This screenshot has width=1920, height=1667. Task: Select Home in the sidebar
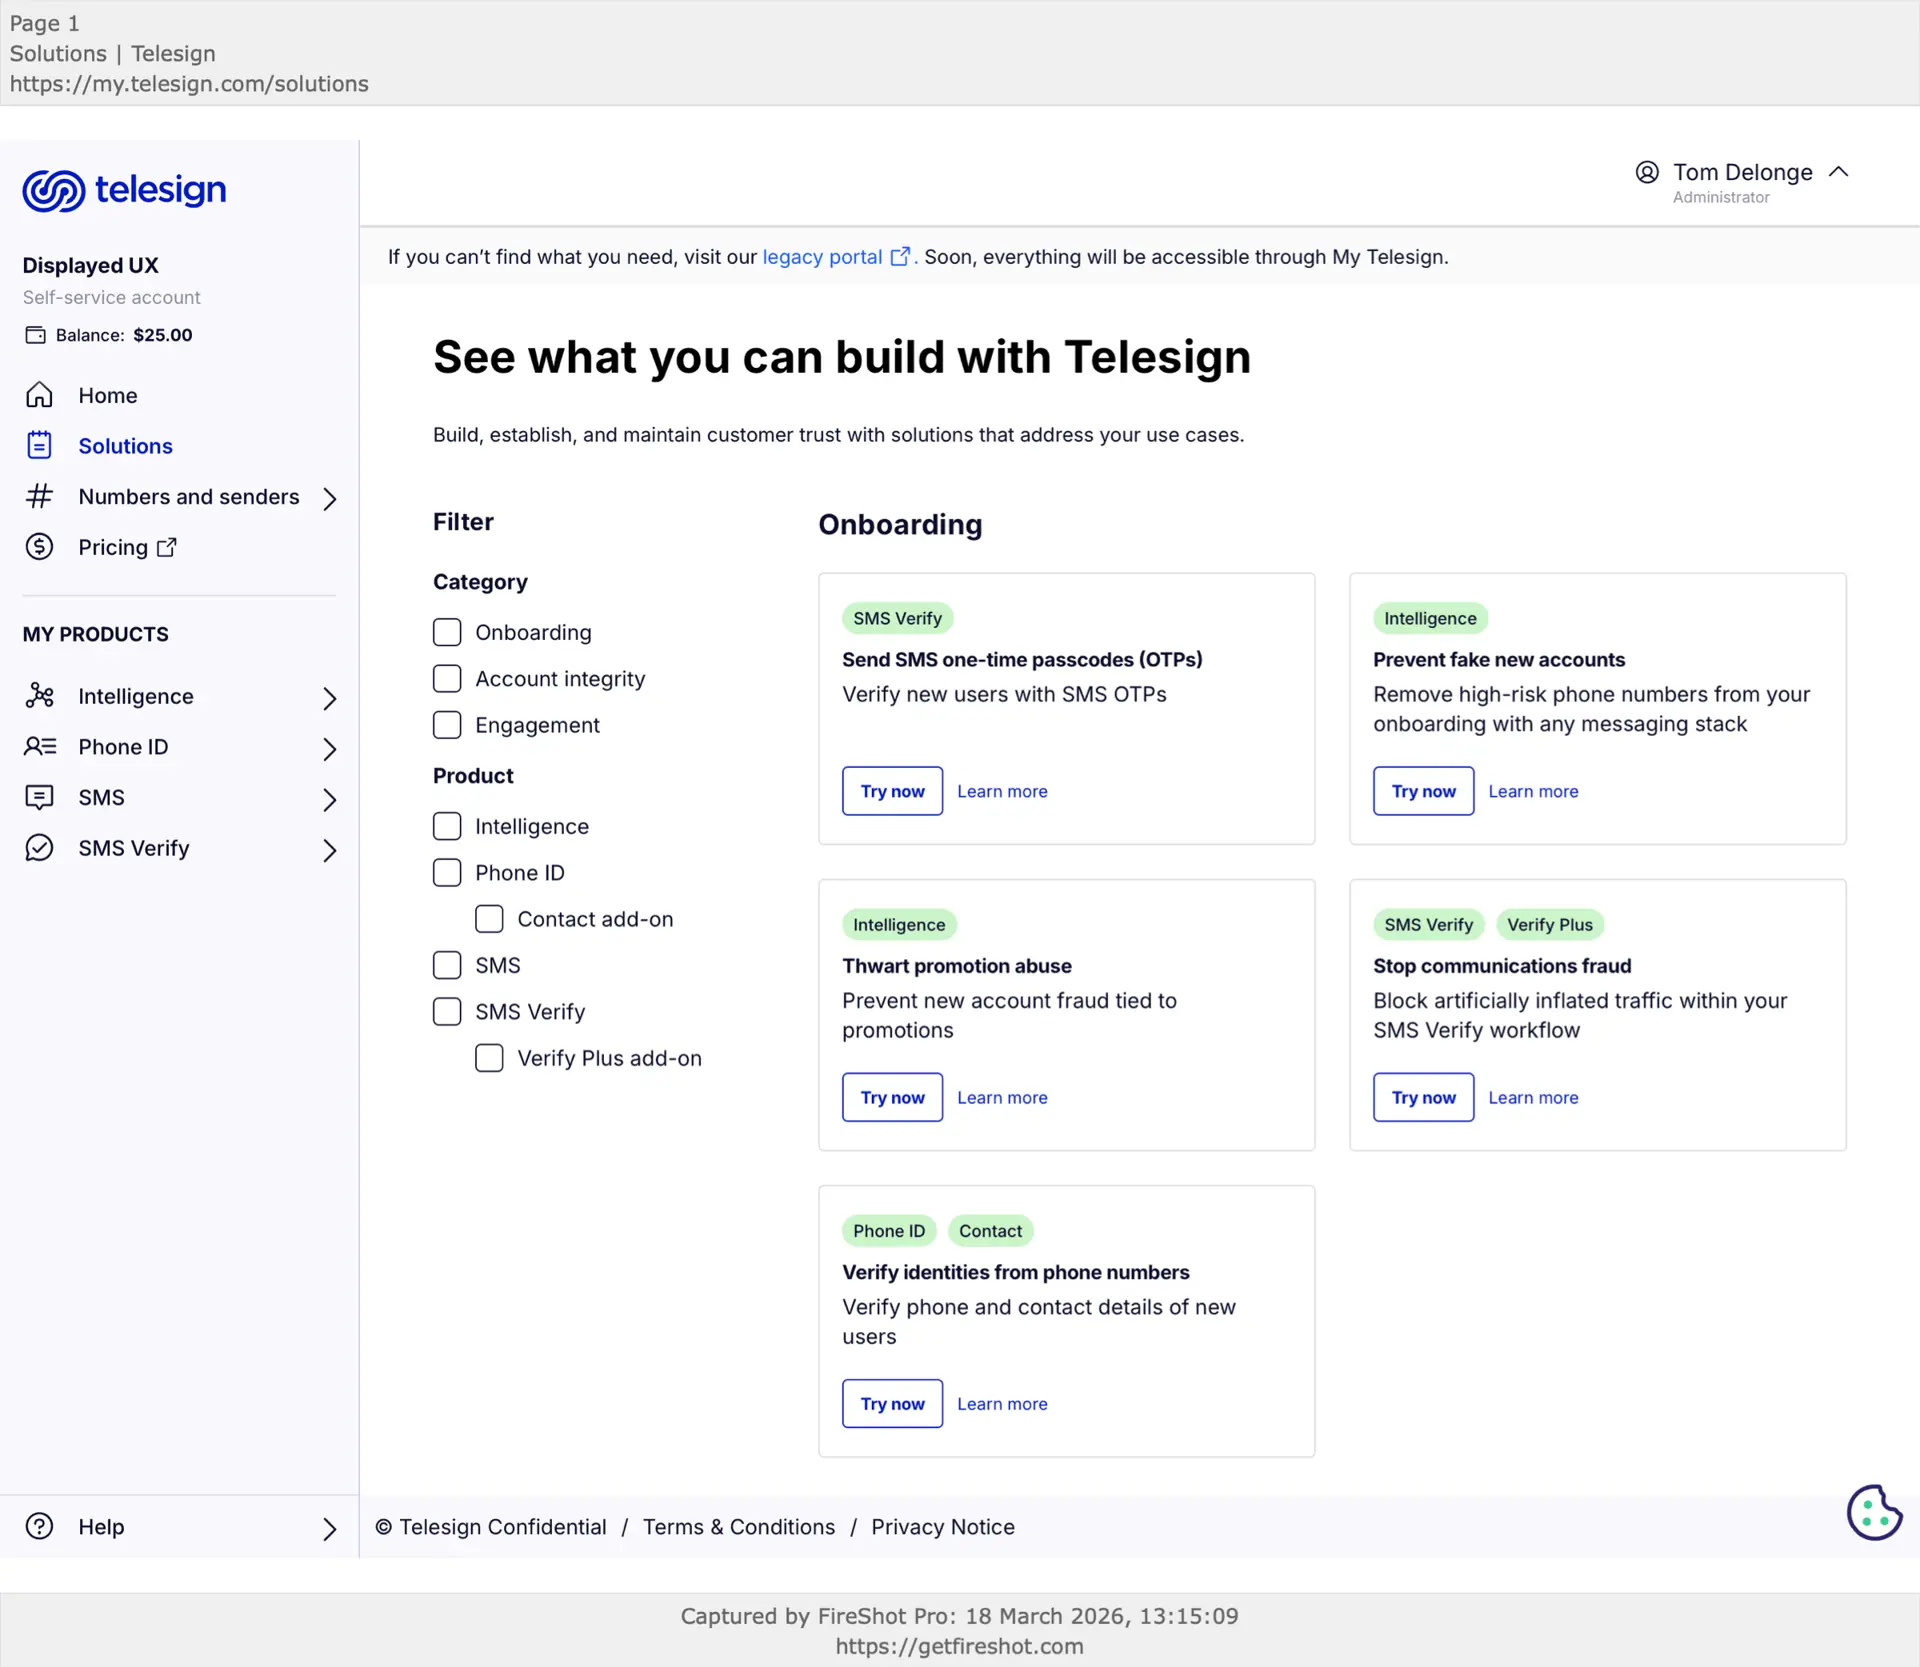(108, 395)
